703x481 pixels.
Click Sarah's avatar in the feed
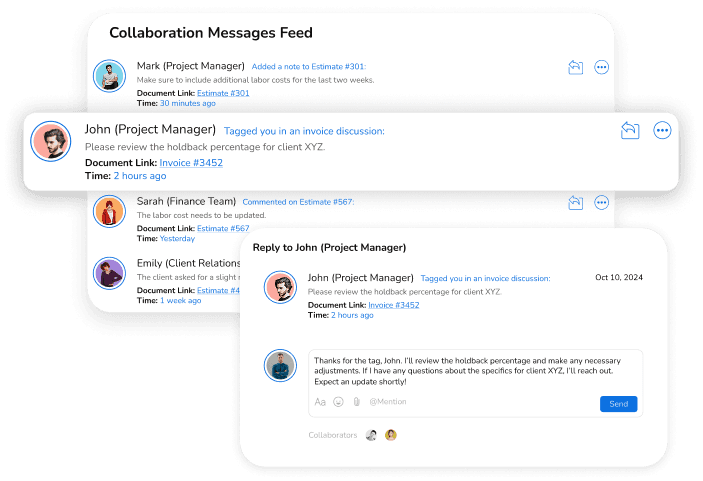coord(109,211)
